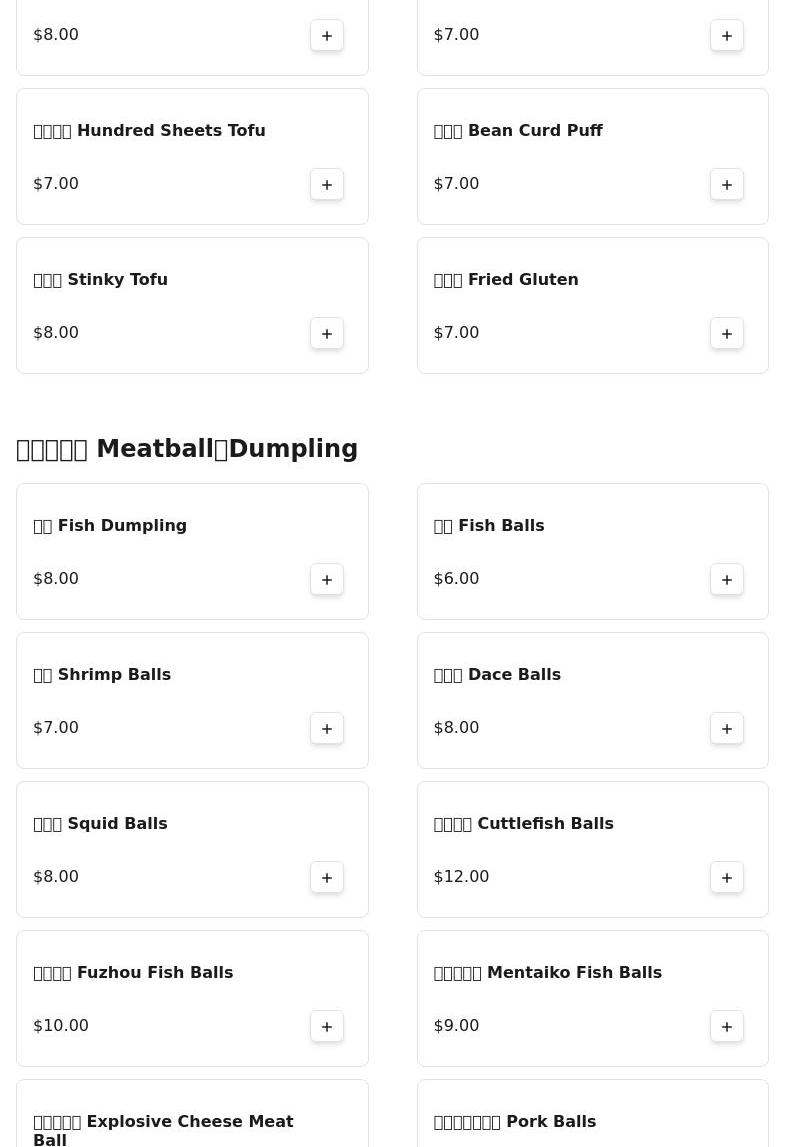Add Stinky Tofu to the order
Image resolution: width=785 pixels, height=1147 pixels.
pos(327,333)
